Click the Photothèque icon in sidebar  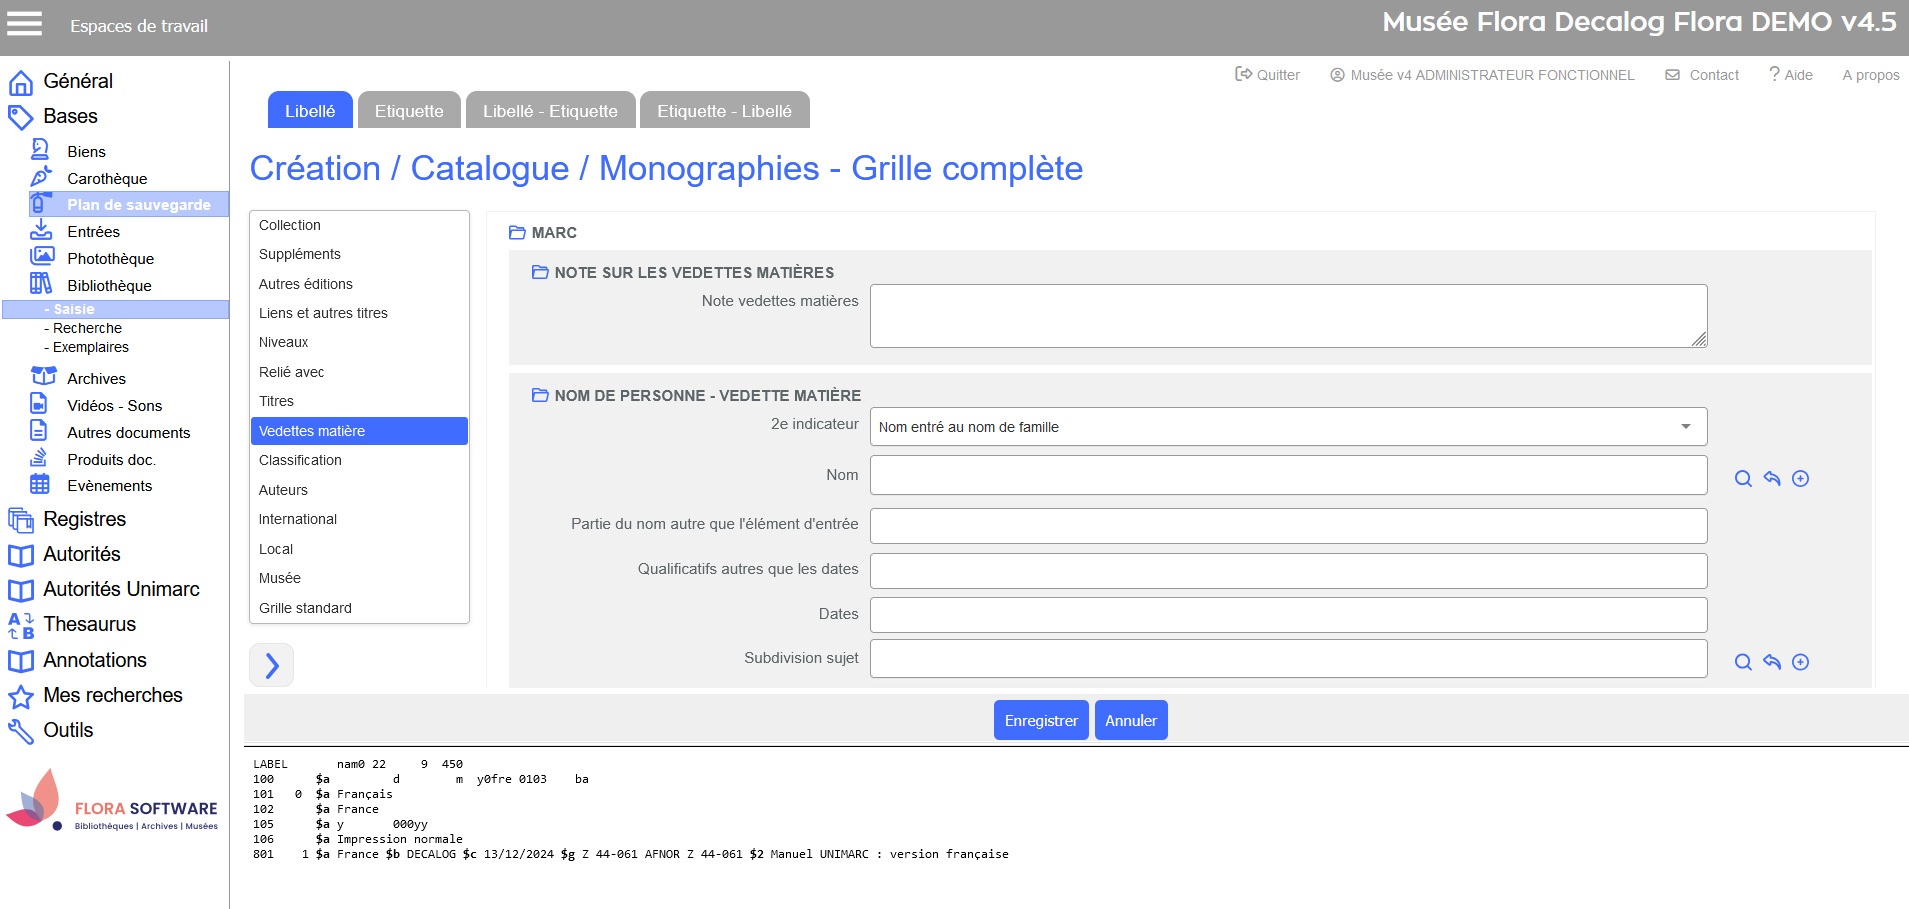pyautogui.click(x=41, y=257)
